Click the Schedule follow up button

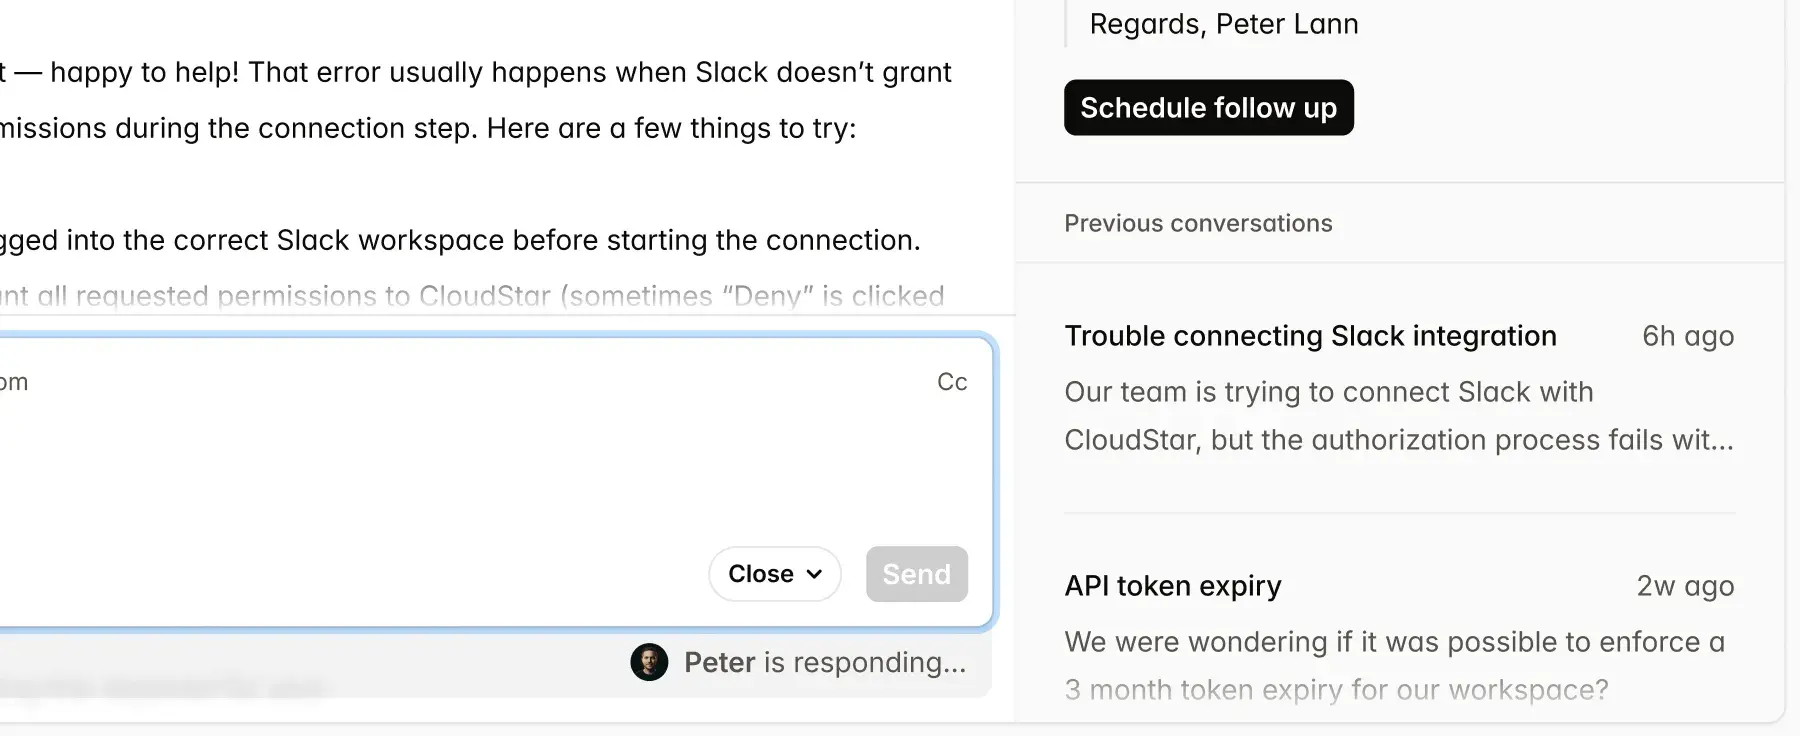1208,107
